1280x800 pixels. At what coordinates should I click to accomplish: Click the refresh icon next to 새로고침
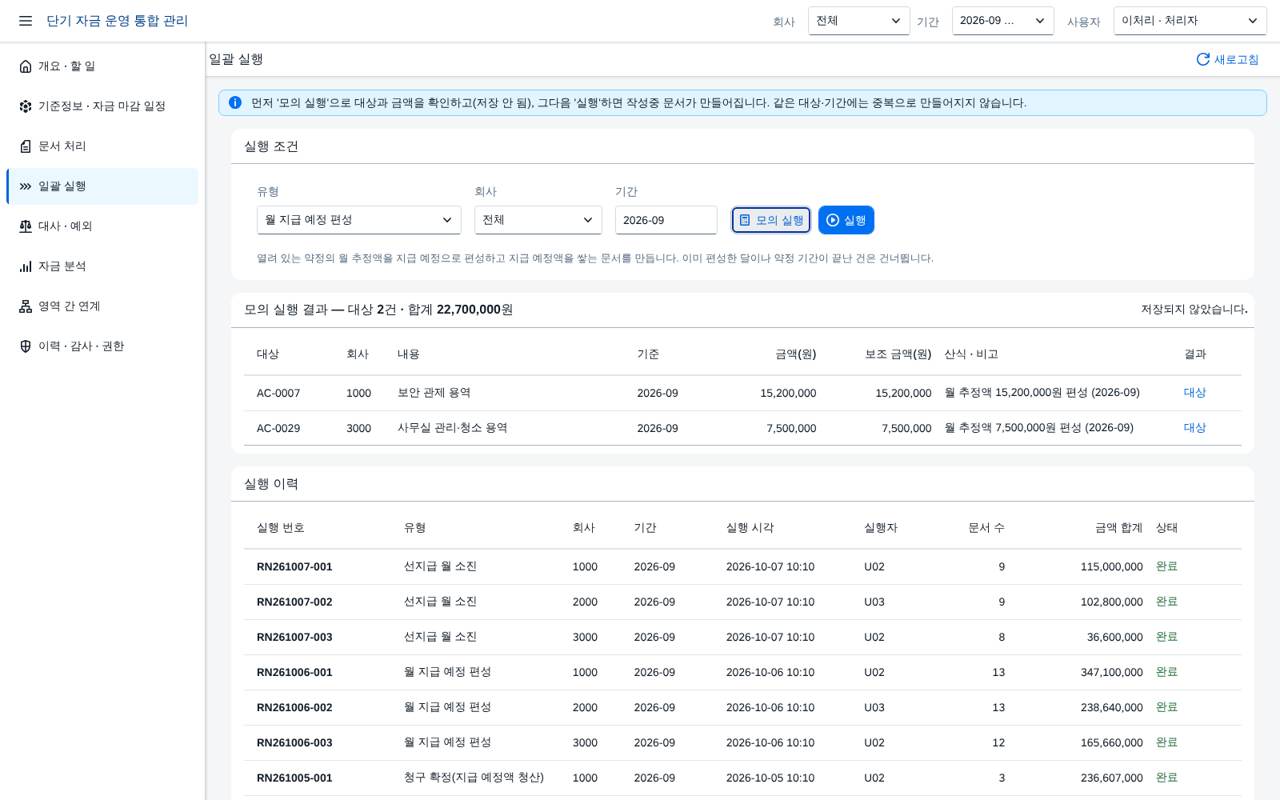point(1203,59)
